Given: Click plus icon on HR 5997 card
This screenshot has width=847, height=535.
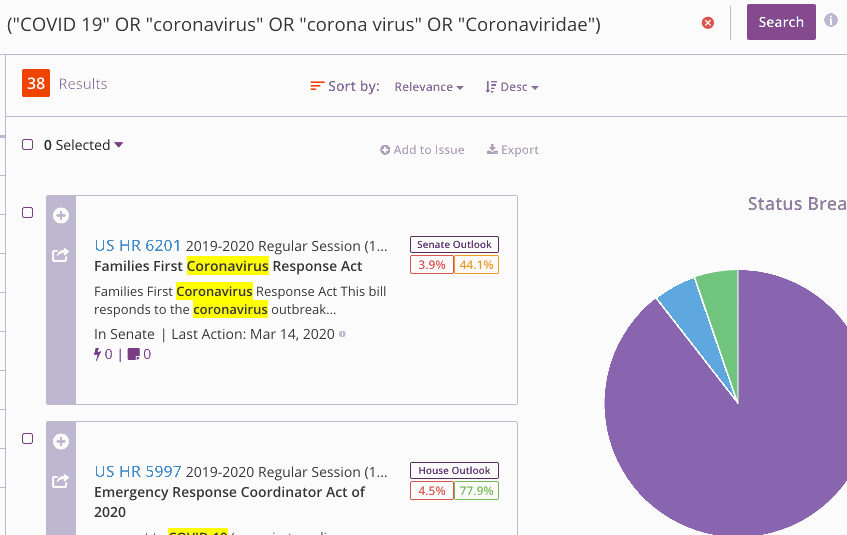Looking at the screenshot, I should [61, 442].
